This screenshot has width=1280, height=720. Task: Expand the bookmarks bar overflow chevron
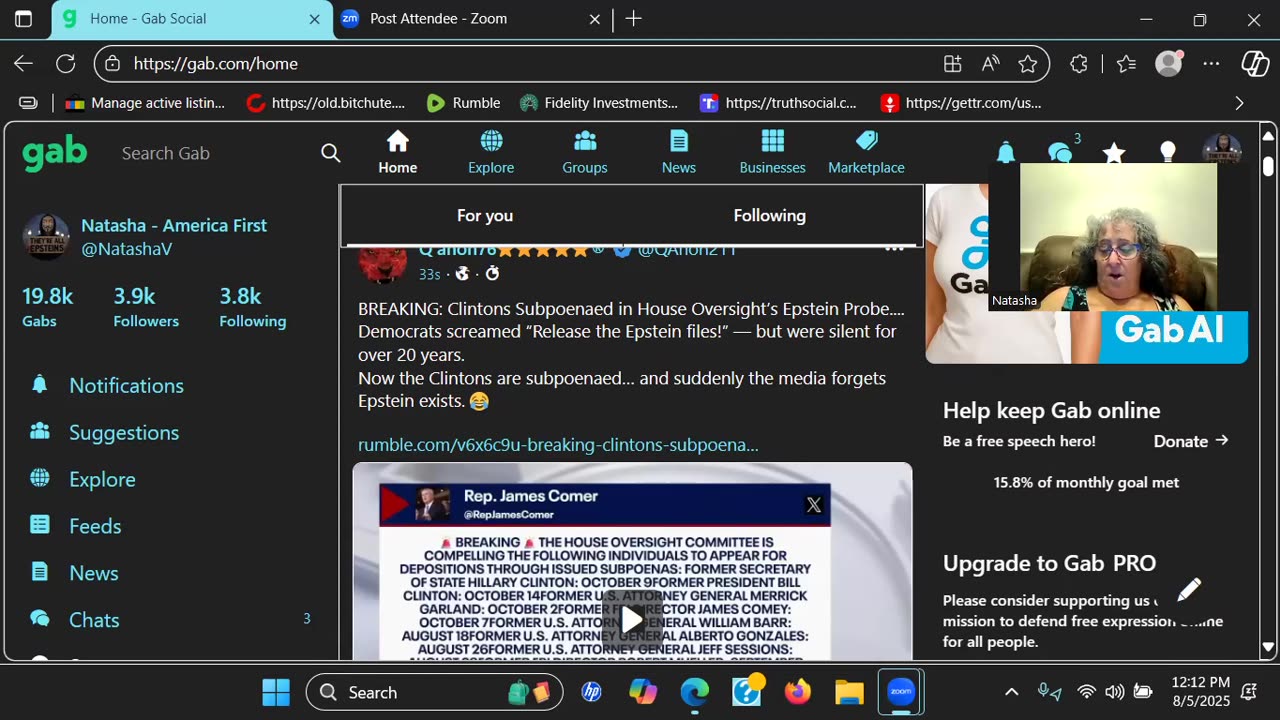tap(1239, 103)
